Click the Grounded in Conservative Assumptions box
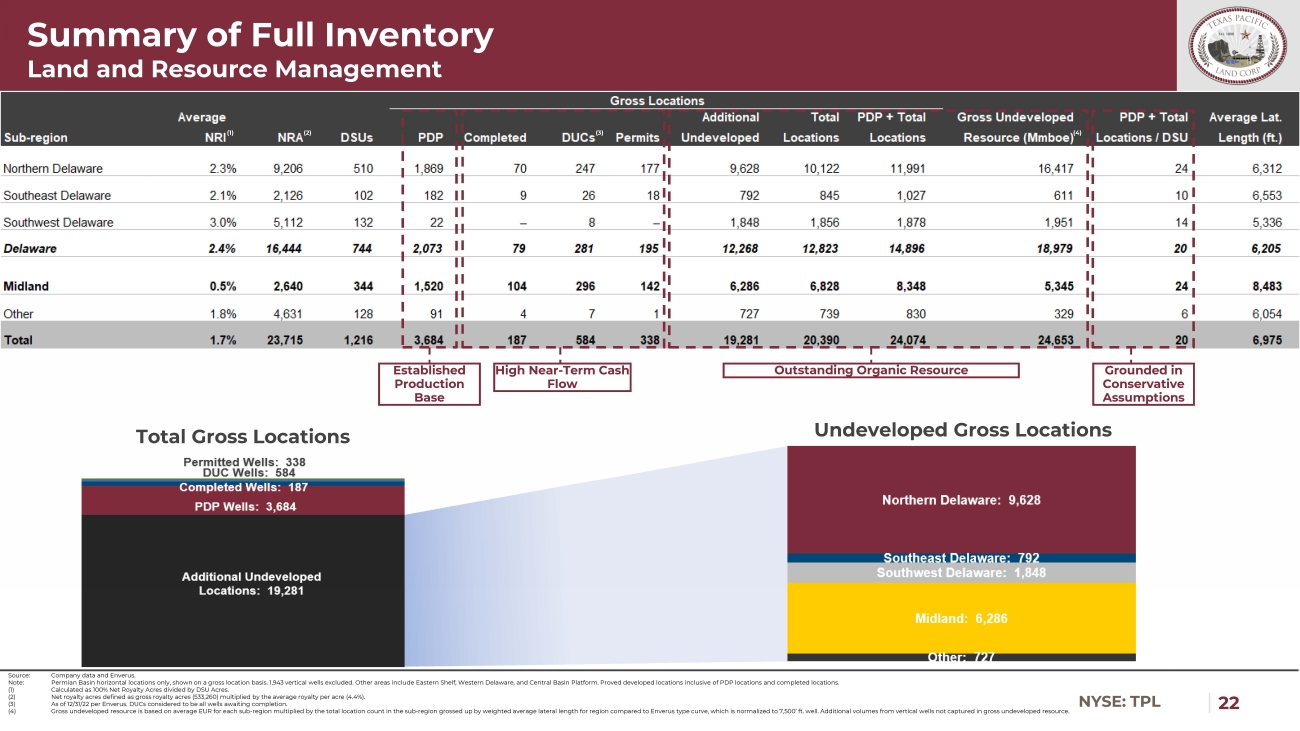Image resolution: width=1300 pixels, height=731 pixels. pyautogui.click(x=1142, y=384)
